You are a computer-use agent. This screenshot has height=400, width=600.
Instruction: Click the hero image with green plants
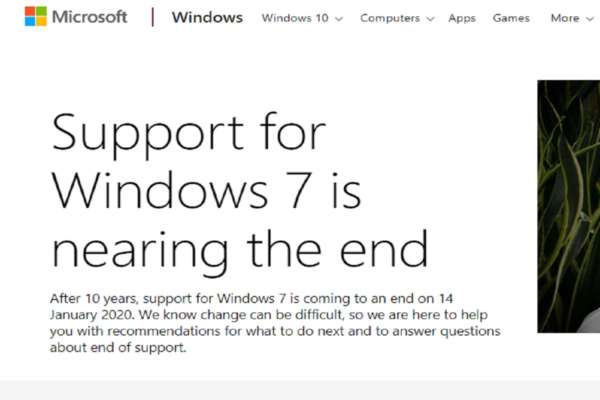point(569,206)
